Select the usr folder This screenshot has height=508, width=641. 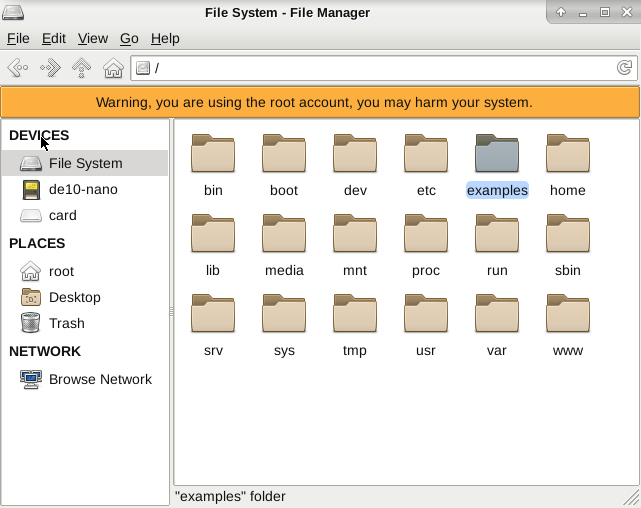426,324
